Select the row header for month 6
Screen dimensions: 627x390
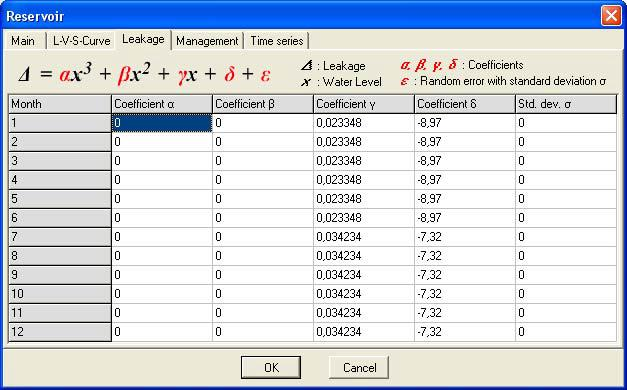pyautogui.click(x=60, y=218)
